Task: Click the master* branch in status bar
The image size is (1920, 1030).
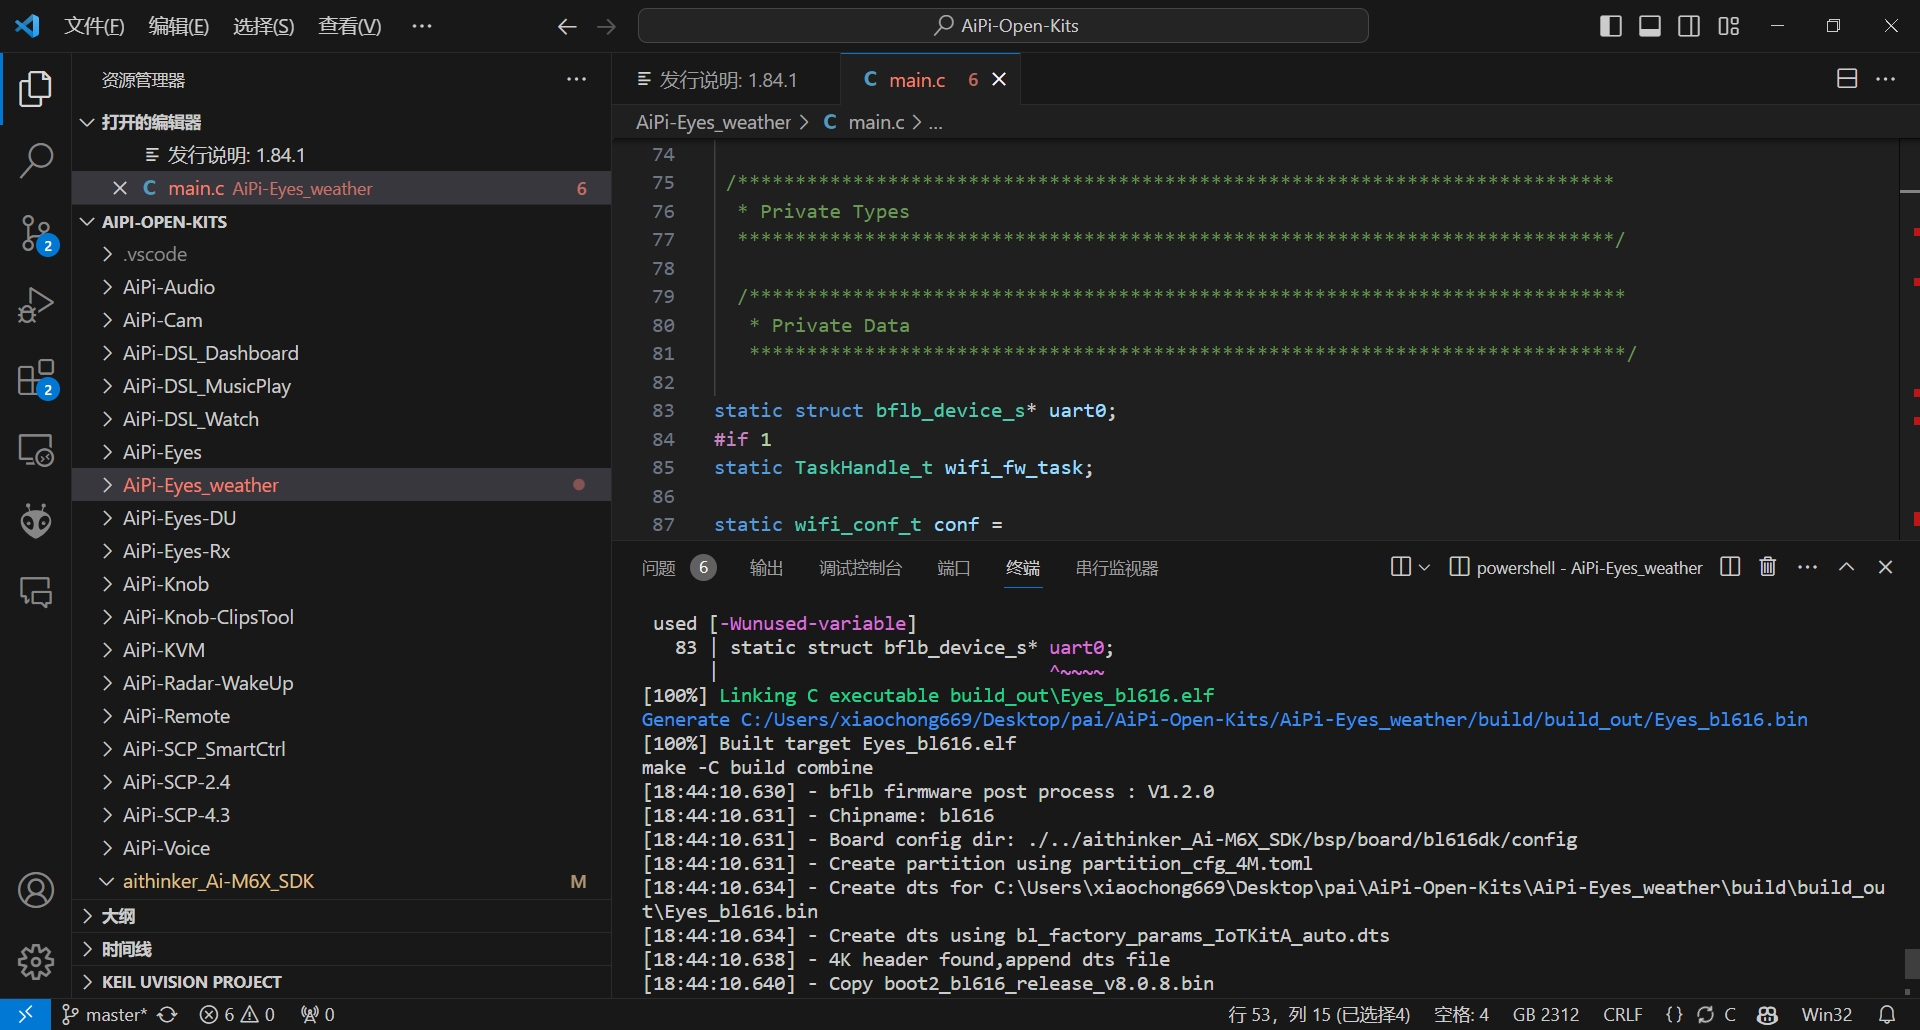Action: 105,1014
